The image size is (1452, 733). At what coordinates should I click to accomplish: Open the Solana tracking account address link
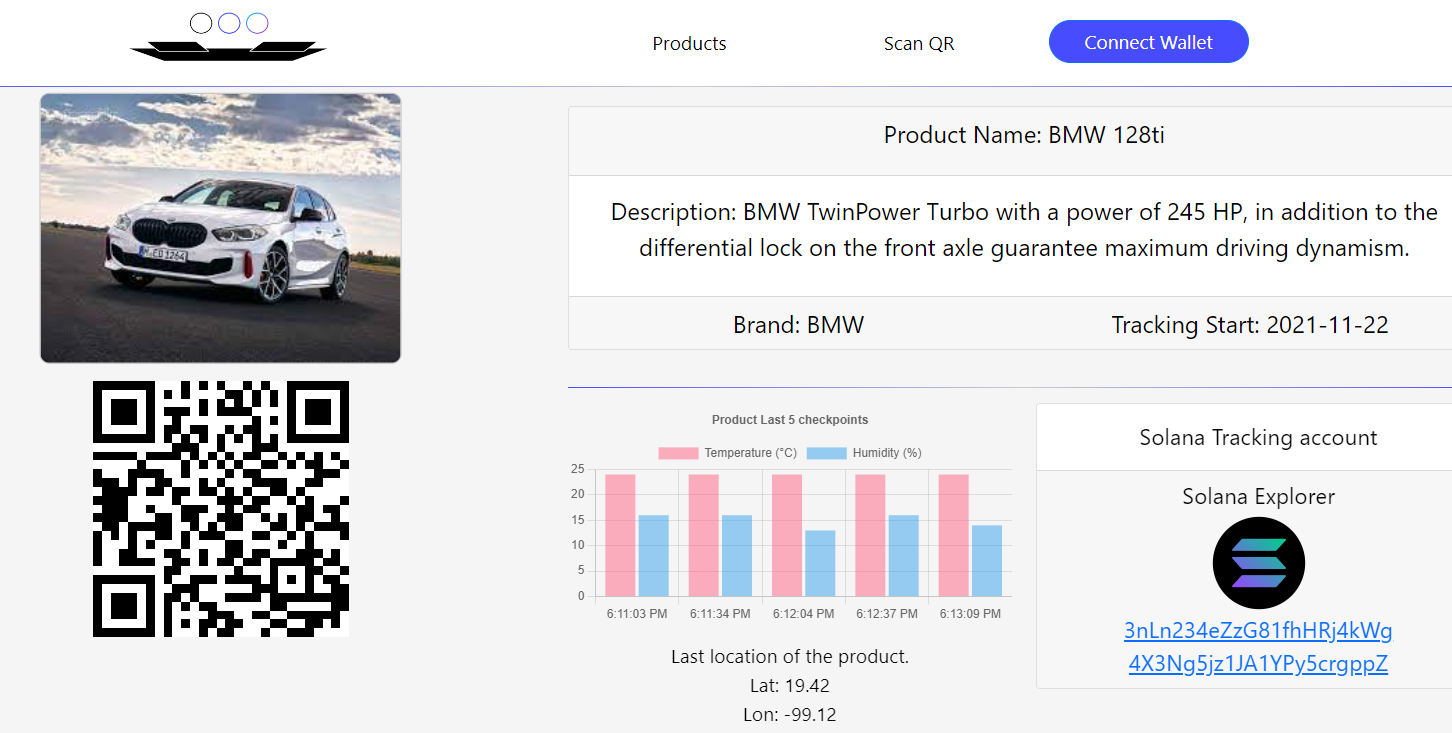(1258, 647)
